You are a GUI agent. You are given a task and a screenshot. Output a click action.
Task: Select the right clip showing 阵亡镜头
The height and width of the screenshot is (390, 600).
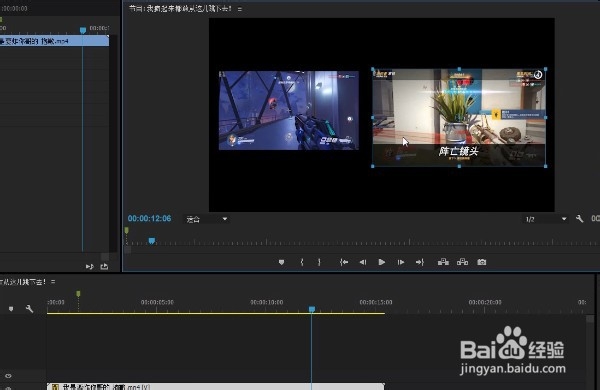459,117
